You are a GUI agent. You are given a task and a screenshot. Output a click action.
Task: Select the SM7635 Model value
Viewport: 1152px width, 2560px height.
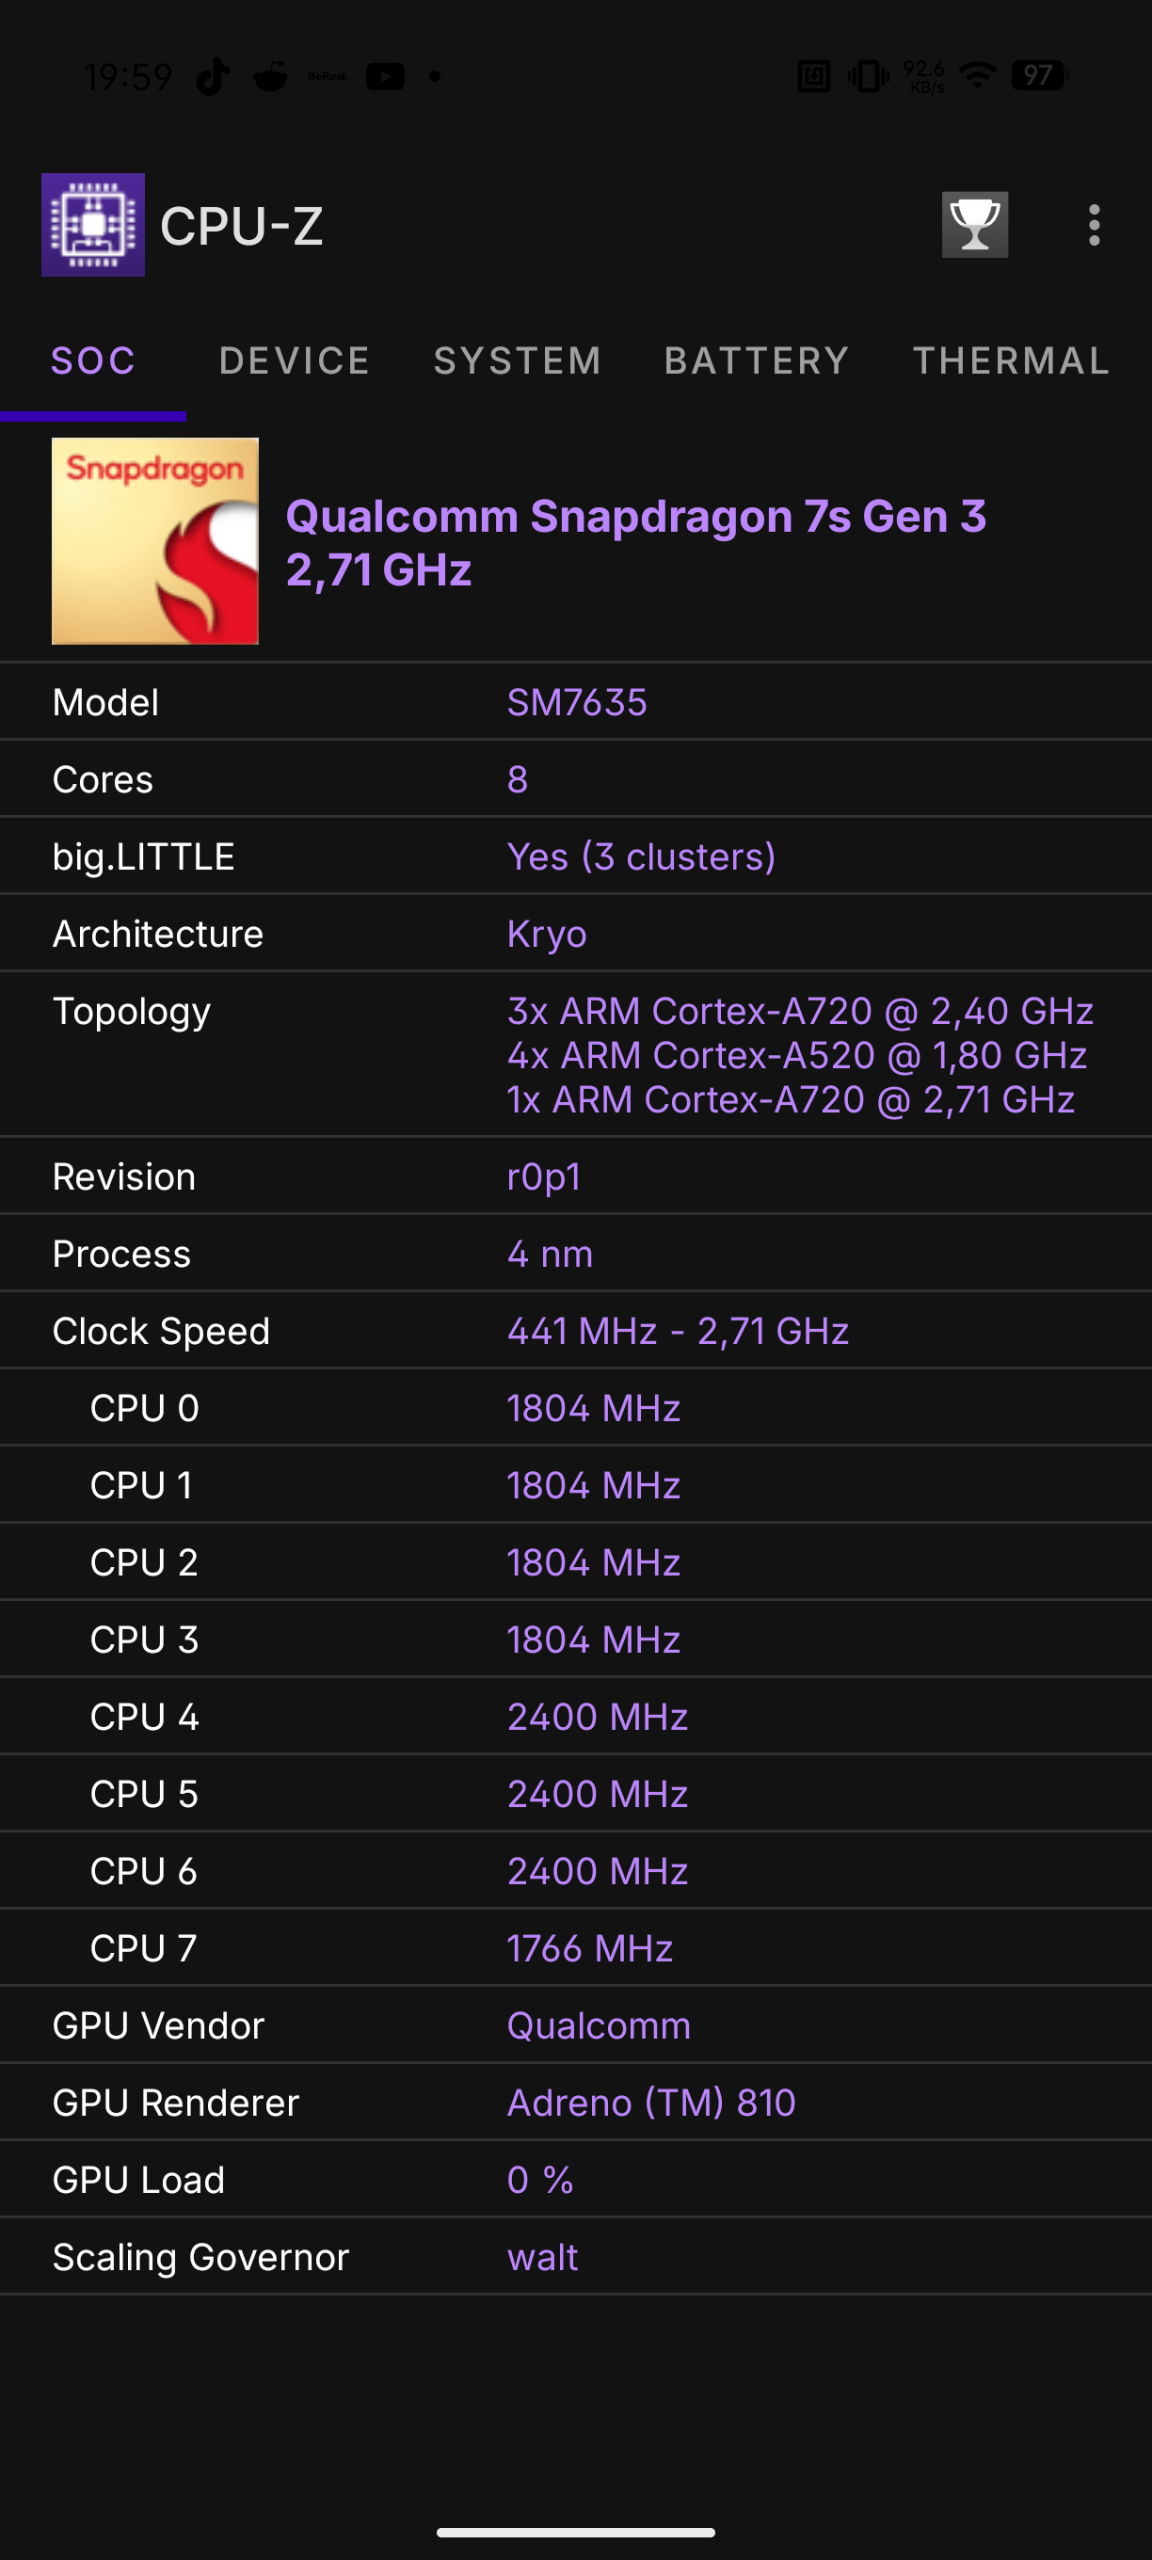coord(576,701)
